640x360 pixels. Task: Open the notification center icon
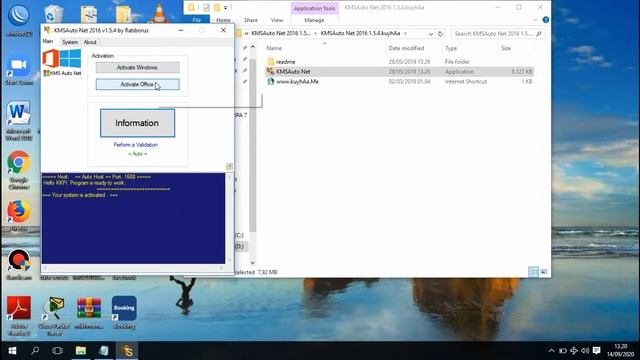597,351
